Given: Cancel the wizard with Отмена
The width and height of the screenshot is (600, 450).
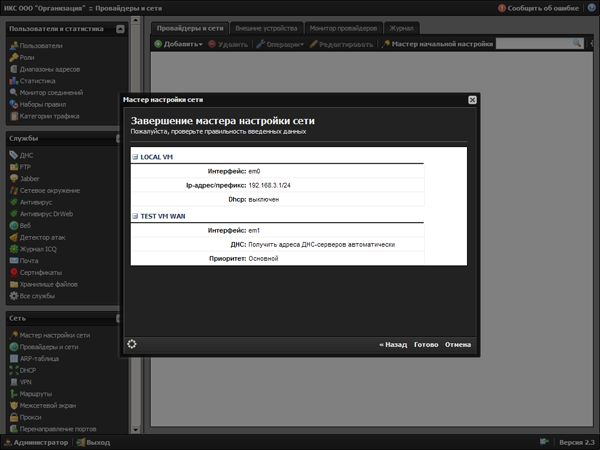Looking at the screenshot, I should (458, 344).
